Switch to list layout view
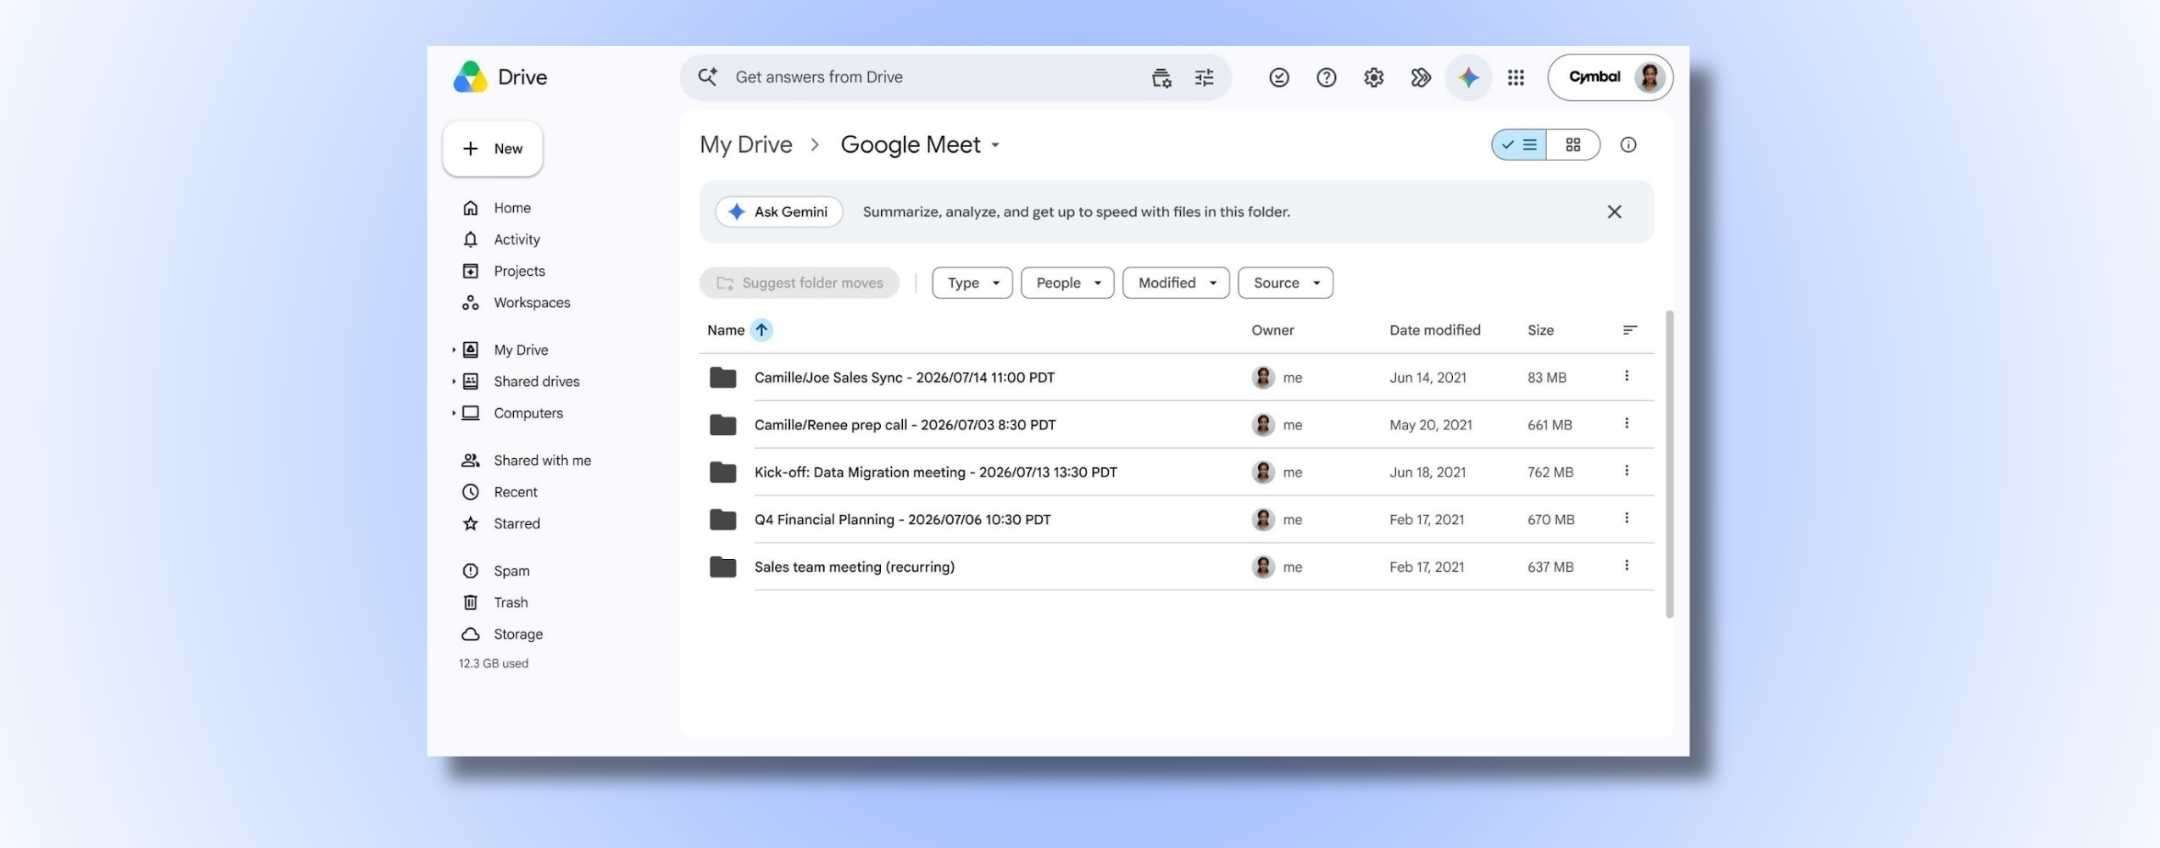Image resolution: width=2160 pixels, height=848 pixels. click(x=1519, y=145)
